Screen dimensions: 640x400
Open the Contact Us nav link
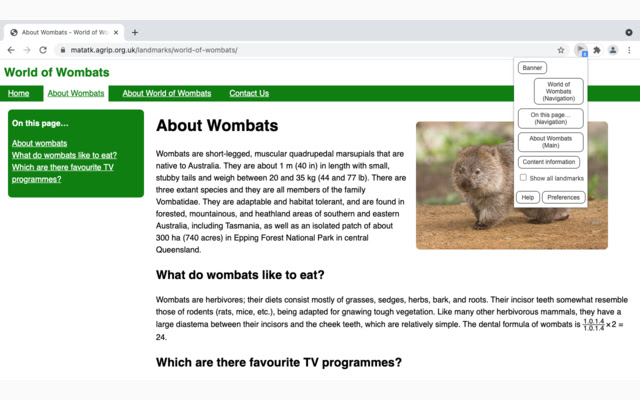249,93
